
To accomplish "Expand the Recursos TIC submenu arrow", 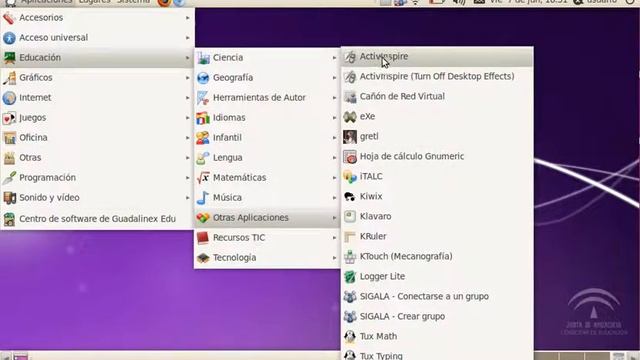I will tap(334, 238).
